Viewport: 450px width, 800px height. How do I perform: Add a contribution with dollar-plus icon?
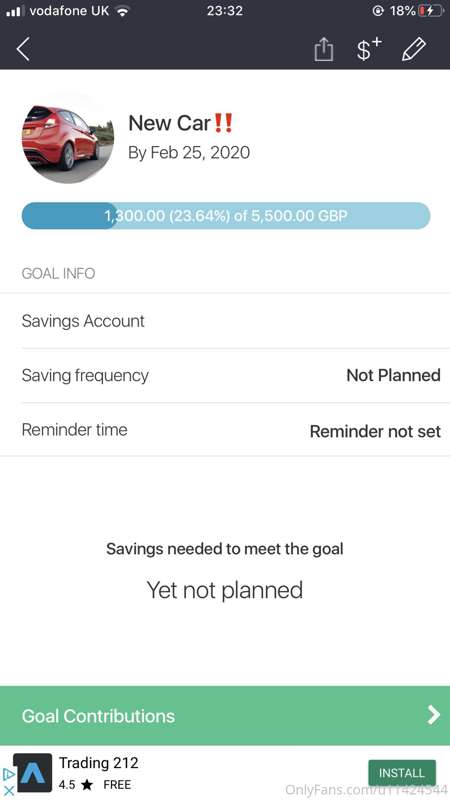pos(368,49)
